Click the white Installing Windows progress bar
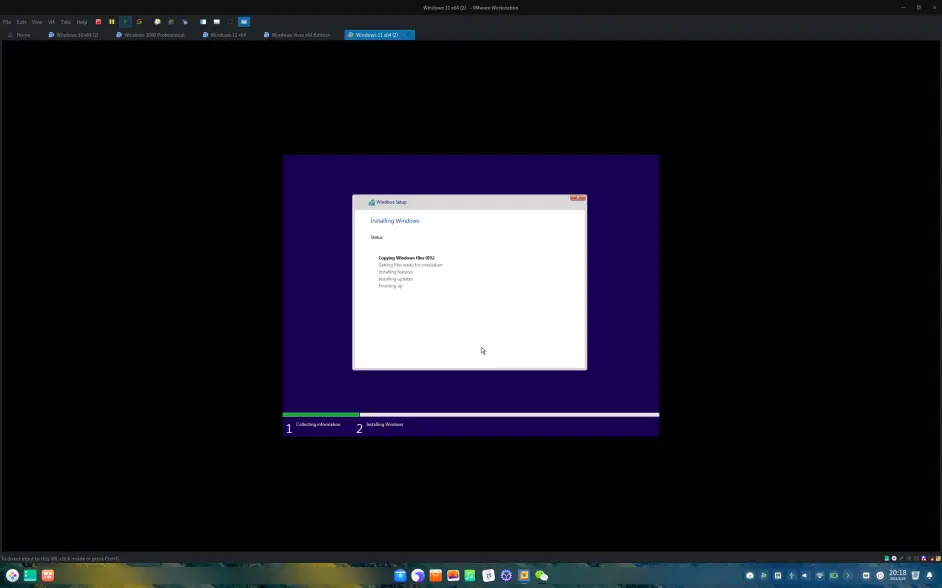 point(509,414)
